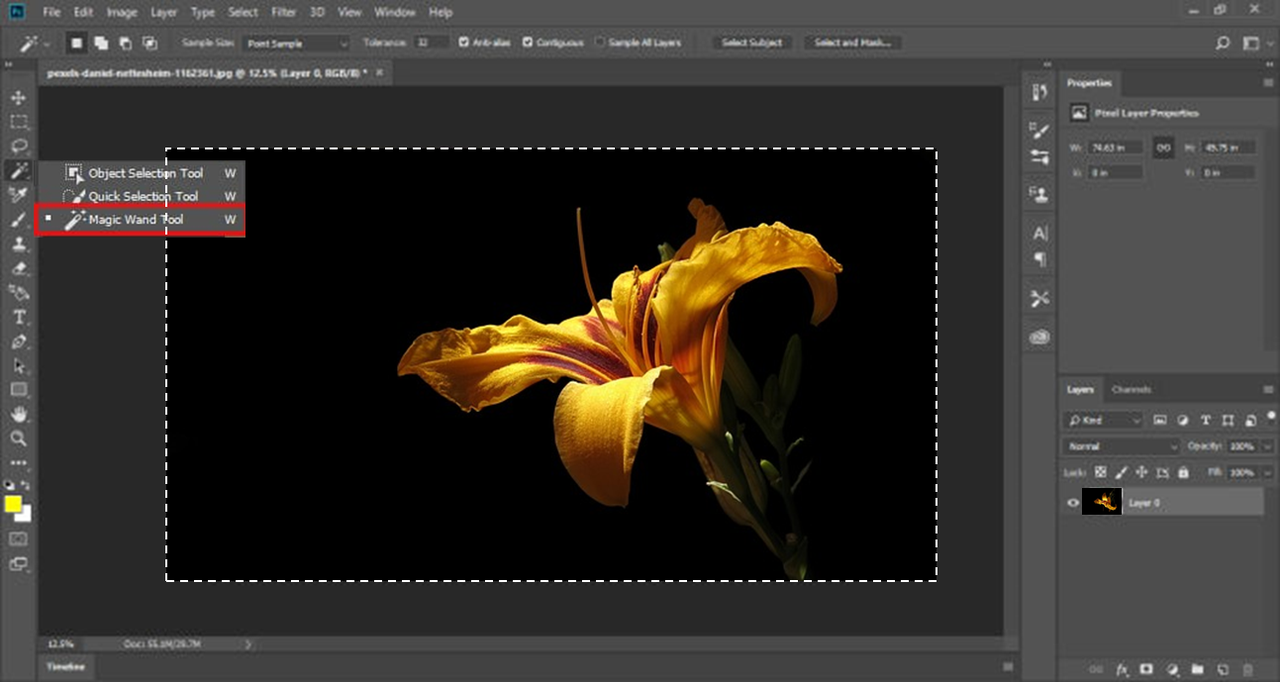Open the Filter menu
The image size is (1280, 682).
pos(283,12)
